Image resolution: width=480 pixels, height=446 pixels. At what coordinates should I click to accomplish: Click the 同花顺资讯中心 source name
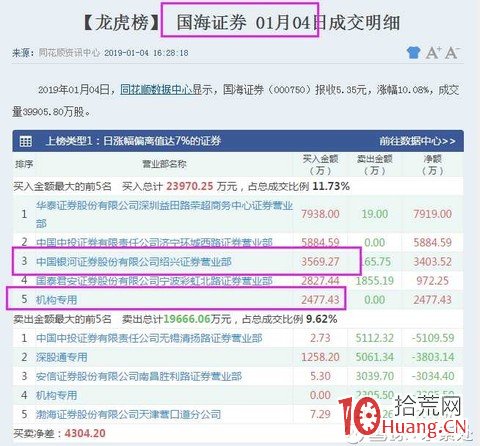point(69,53)
